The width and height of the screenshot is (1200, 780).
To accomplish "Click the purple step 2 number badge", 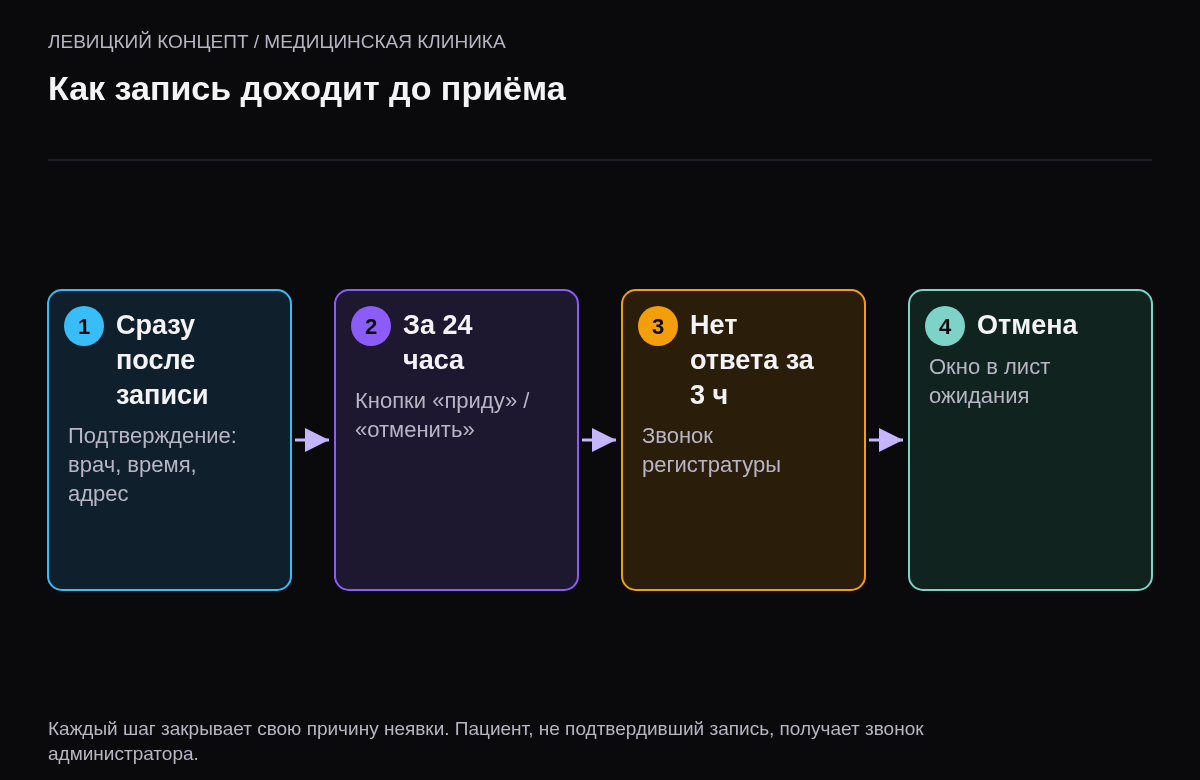I will pyautogui.click(x=371, y=326).
